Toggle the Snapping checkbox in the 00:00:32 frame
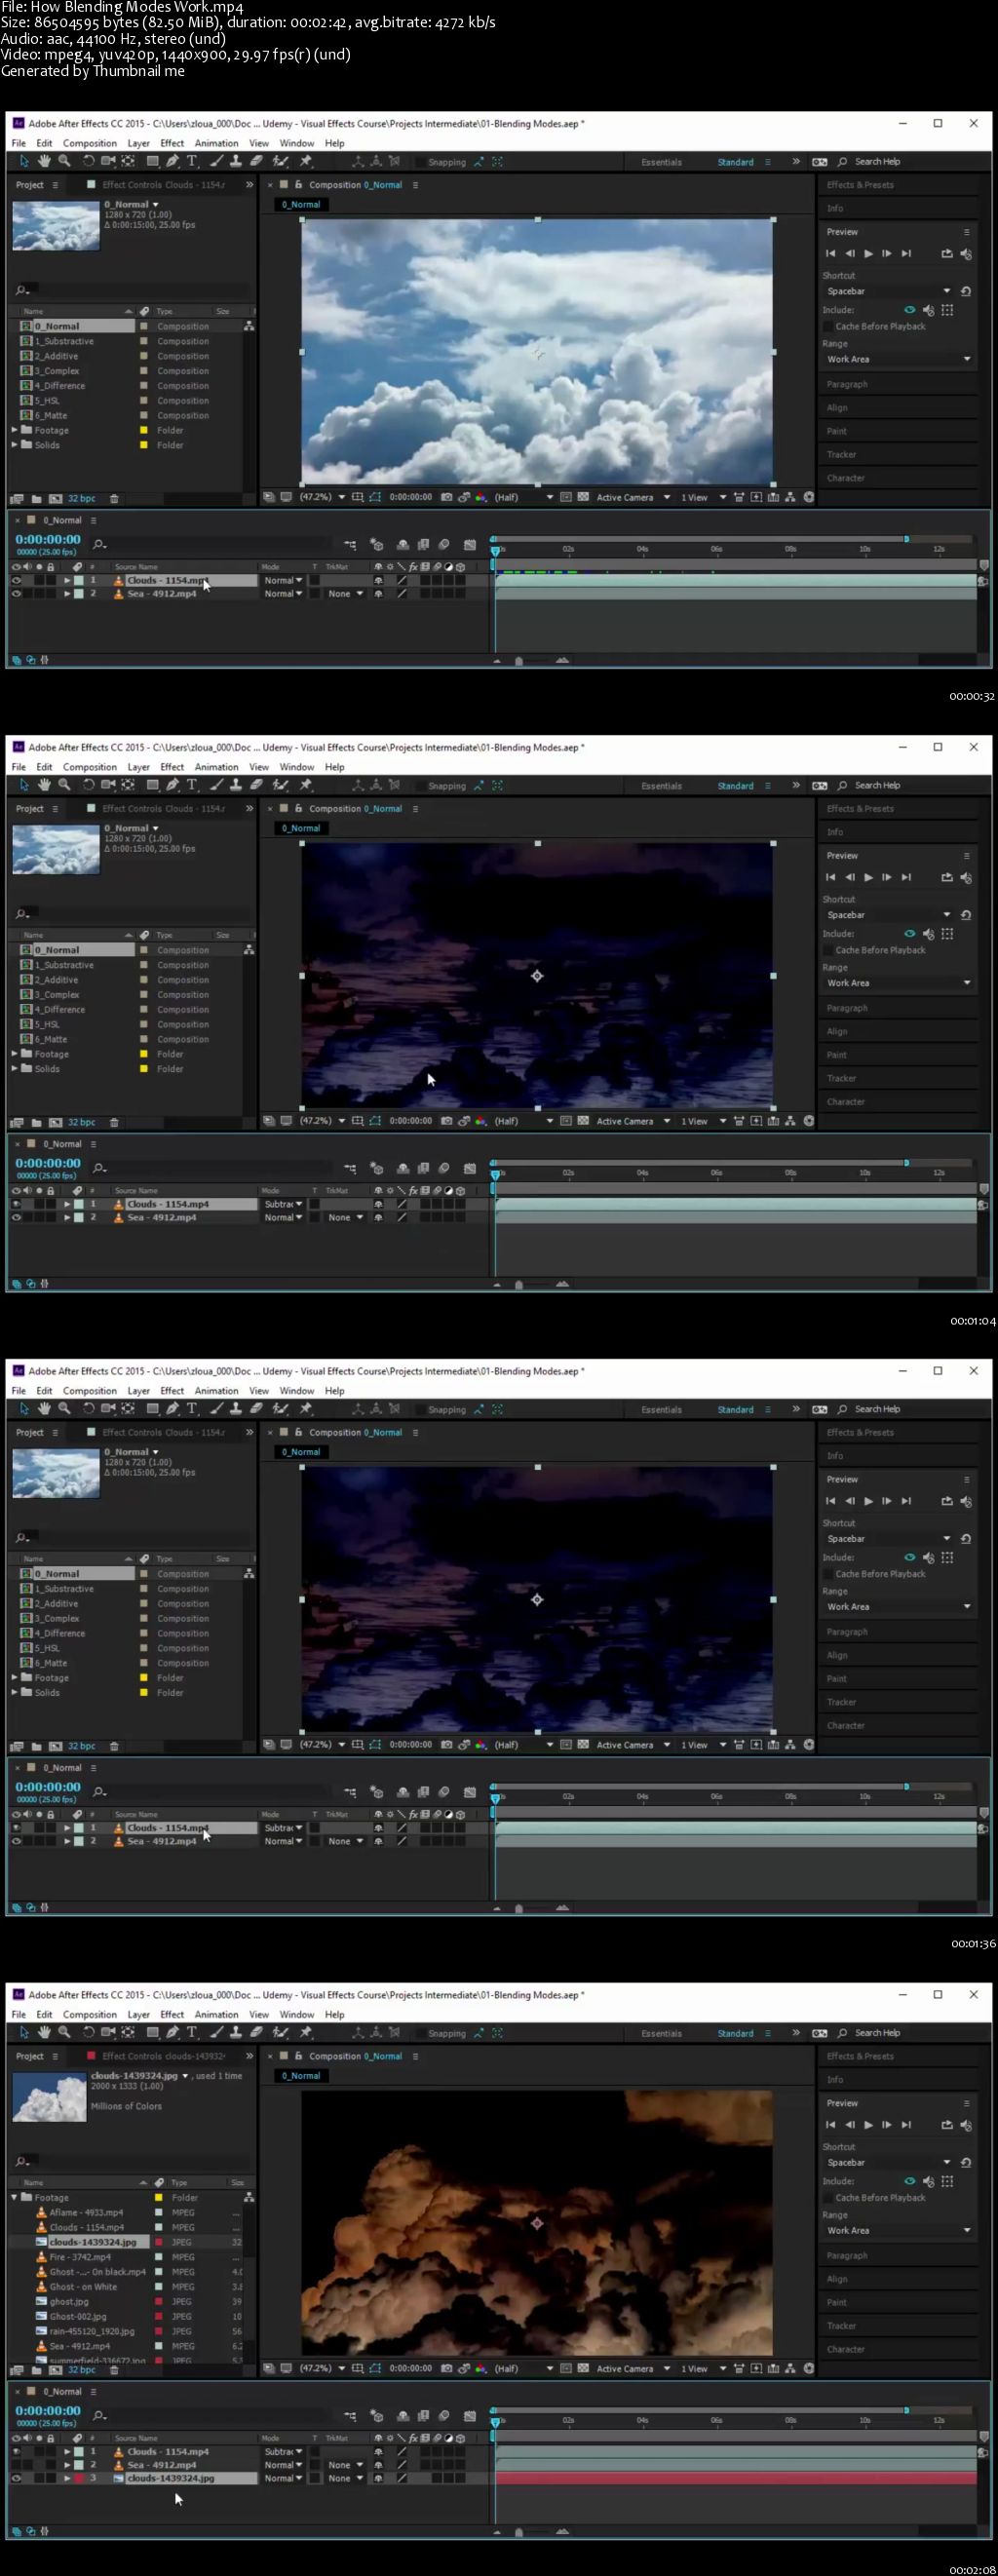 421,162
